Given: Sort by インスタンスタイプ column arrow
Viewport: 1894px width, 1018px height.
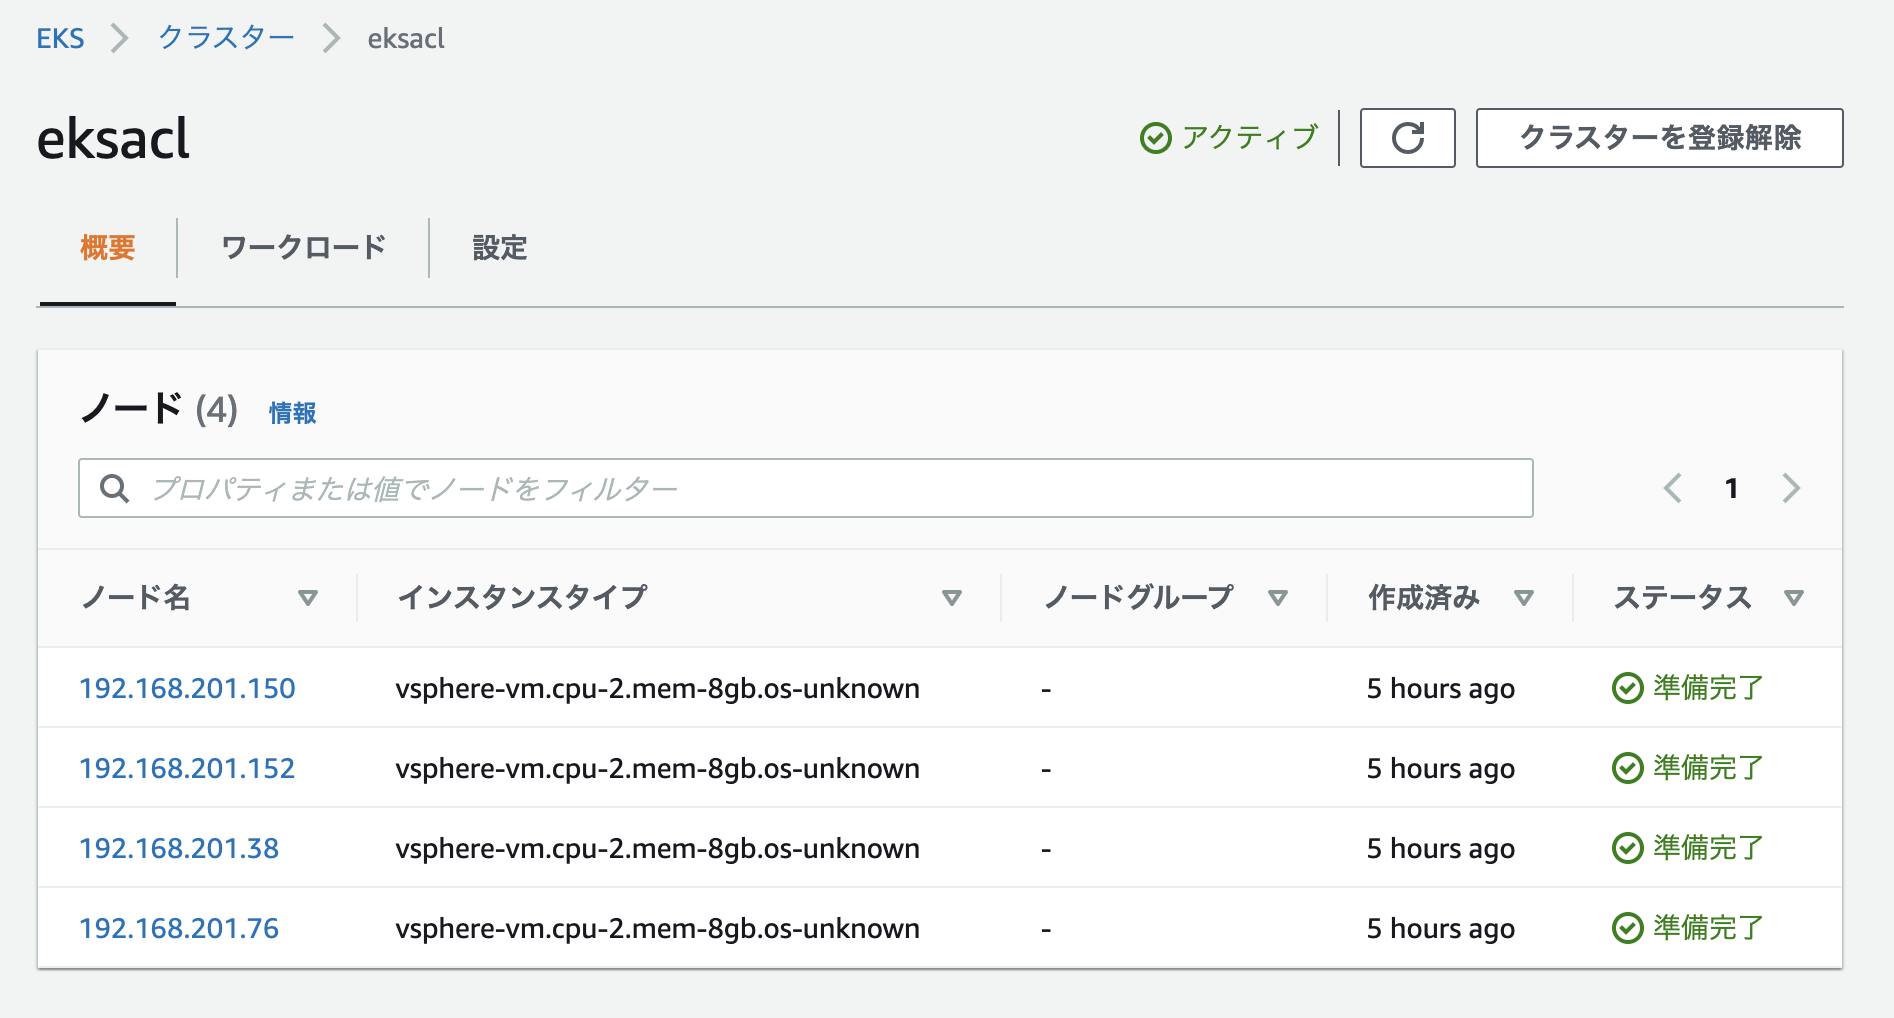Looking at the screenshot, I should [x=952, y=598].
